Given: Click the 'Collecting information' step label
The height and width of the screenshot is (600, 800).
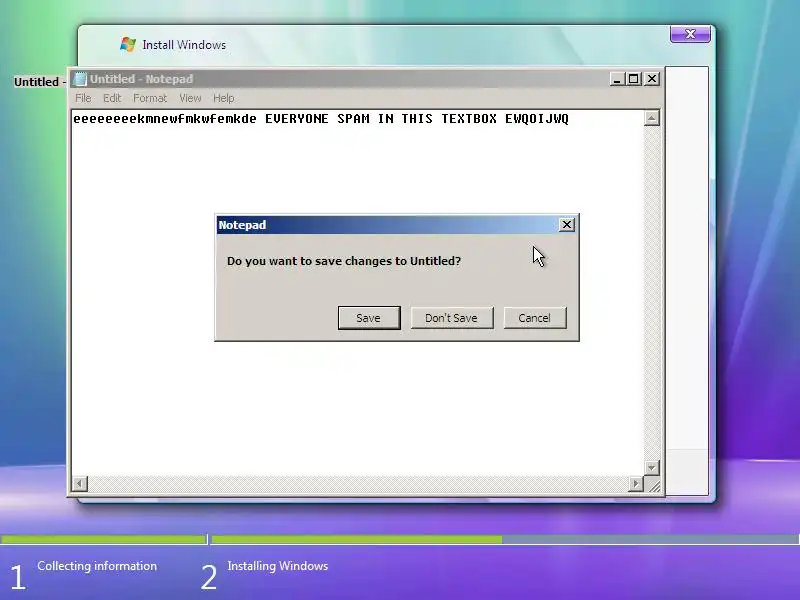Looking at the screenshot, I should click(x=97, y=566).
